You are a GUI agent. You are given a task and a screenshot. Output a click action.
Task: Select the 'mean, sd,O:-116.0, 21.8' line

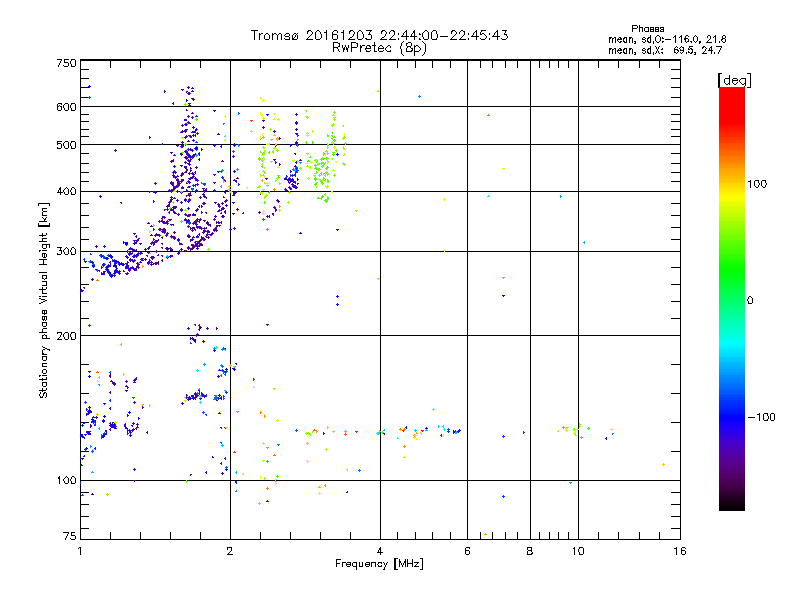point(667,39)
